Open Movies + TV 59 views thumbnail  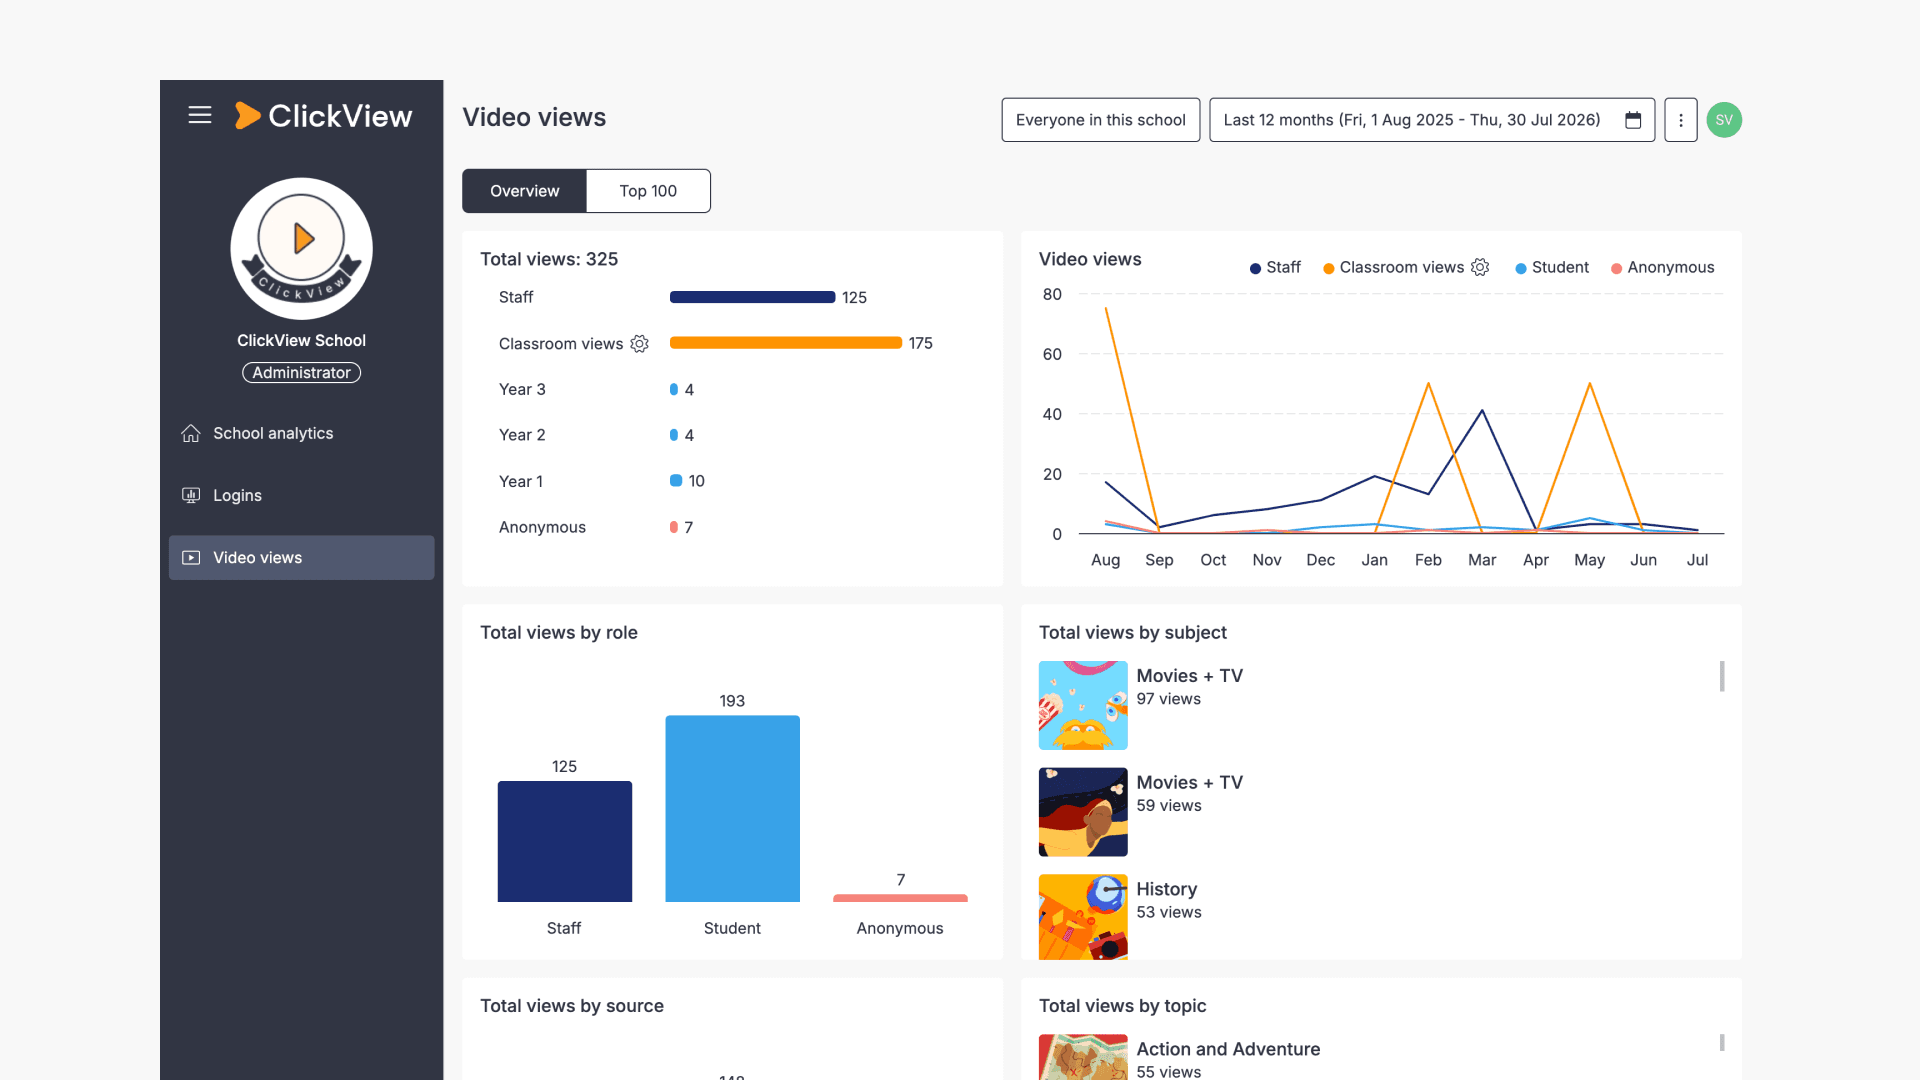point(1083,812)
